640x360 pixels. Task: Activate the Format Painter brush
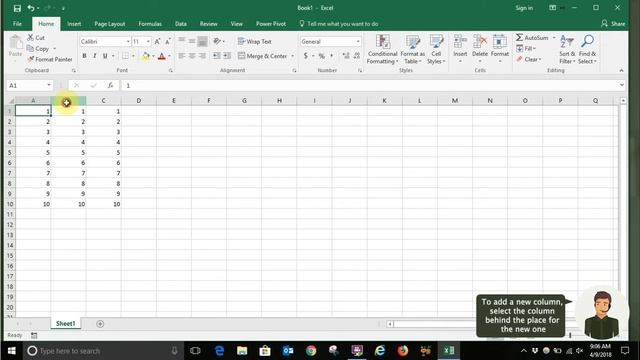point(31,59)
